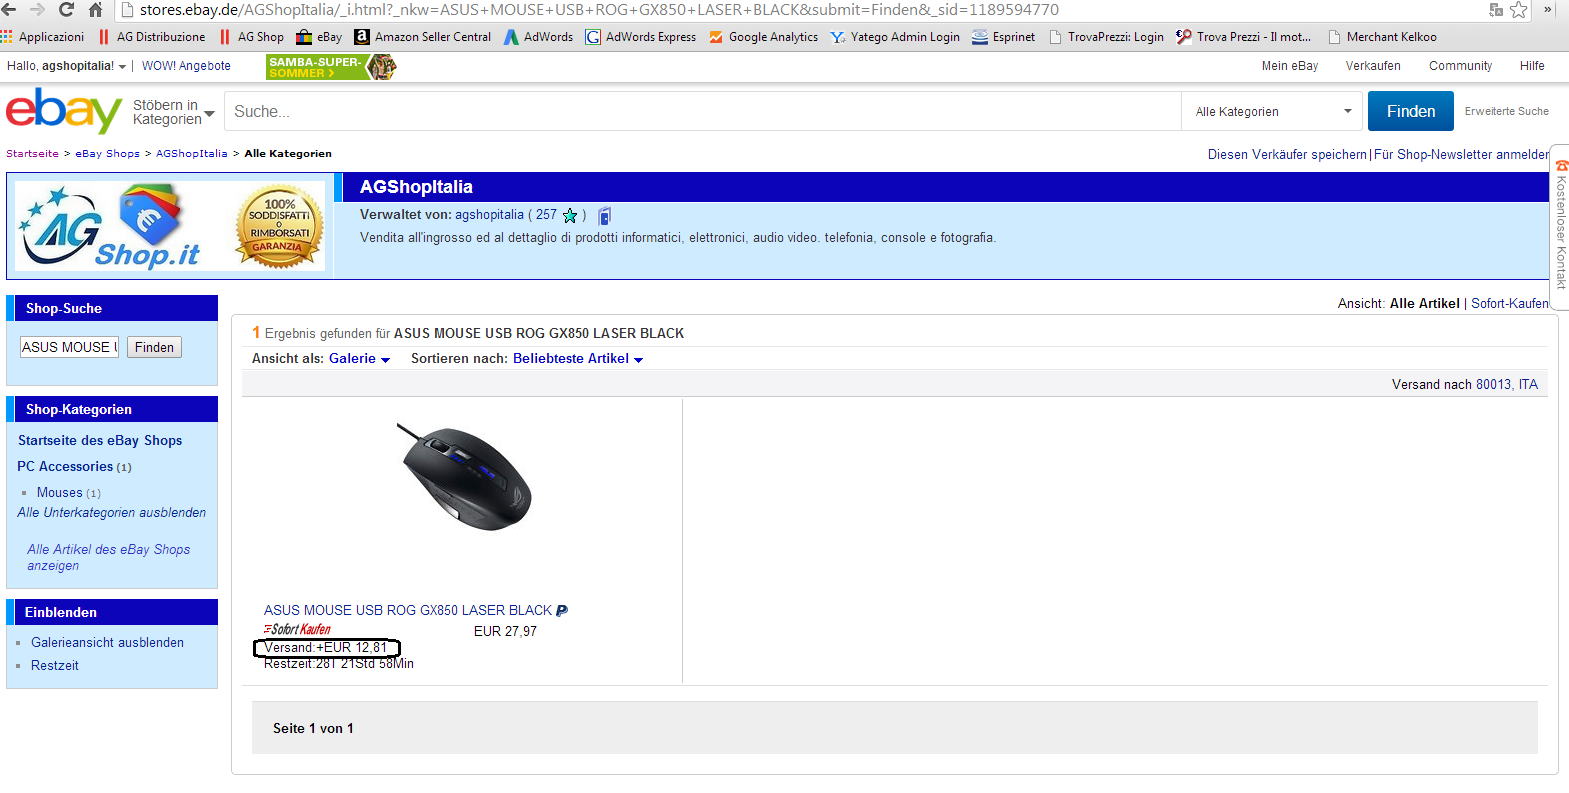Open the Mein eBay menu
1569x793 pixels.
point(1290,66)
